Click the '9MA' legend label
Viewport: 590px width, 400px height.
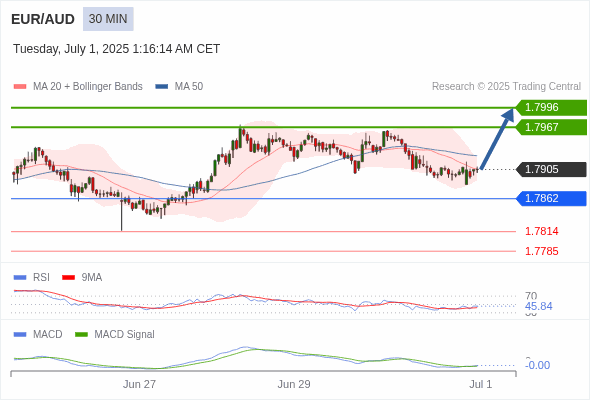click(92, 278)
